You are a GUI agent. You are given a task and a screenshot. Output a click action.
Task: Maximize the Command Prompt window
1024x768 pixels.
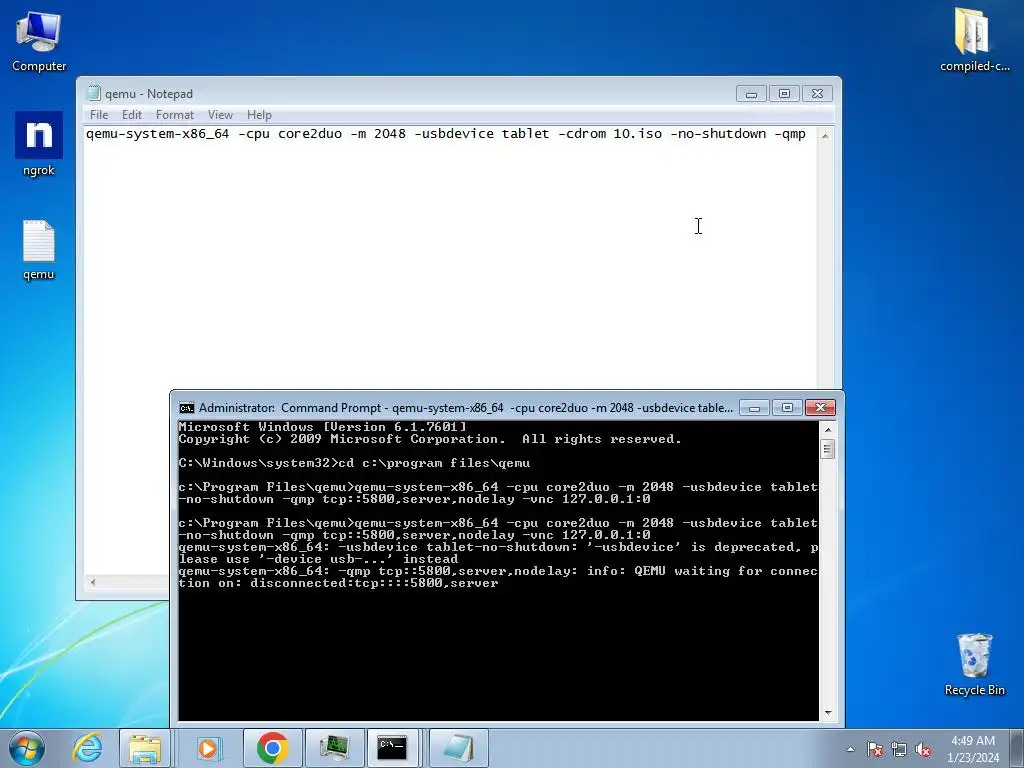click(x=787, y=408)
